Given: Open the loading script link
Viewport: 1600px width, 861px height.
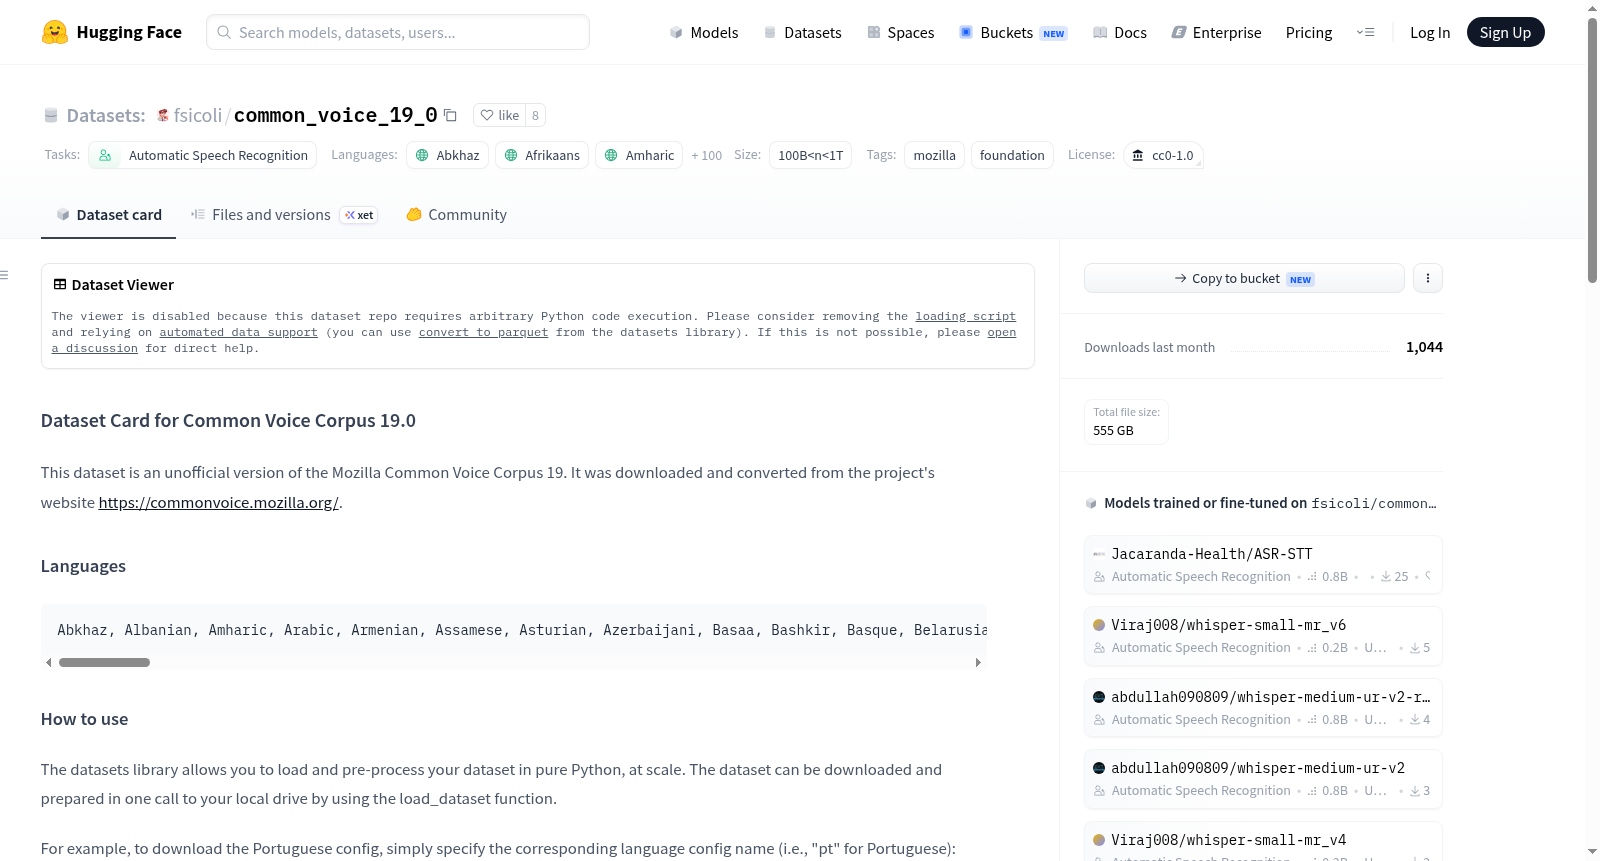Looking at the screenshot, I should (965, 316).
